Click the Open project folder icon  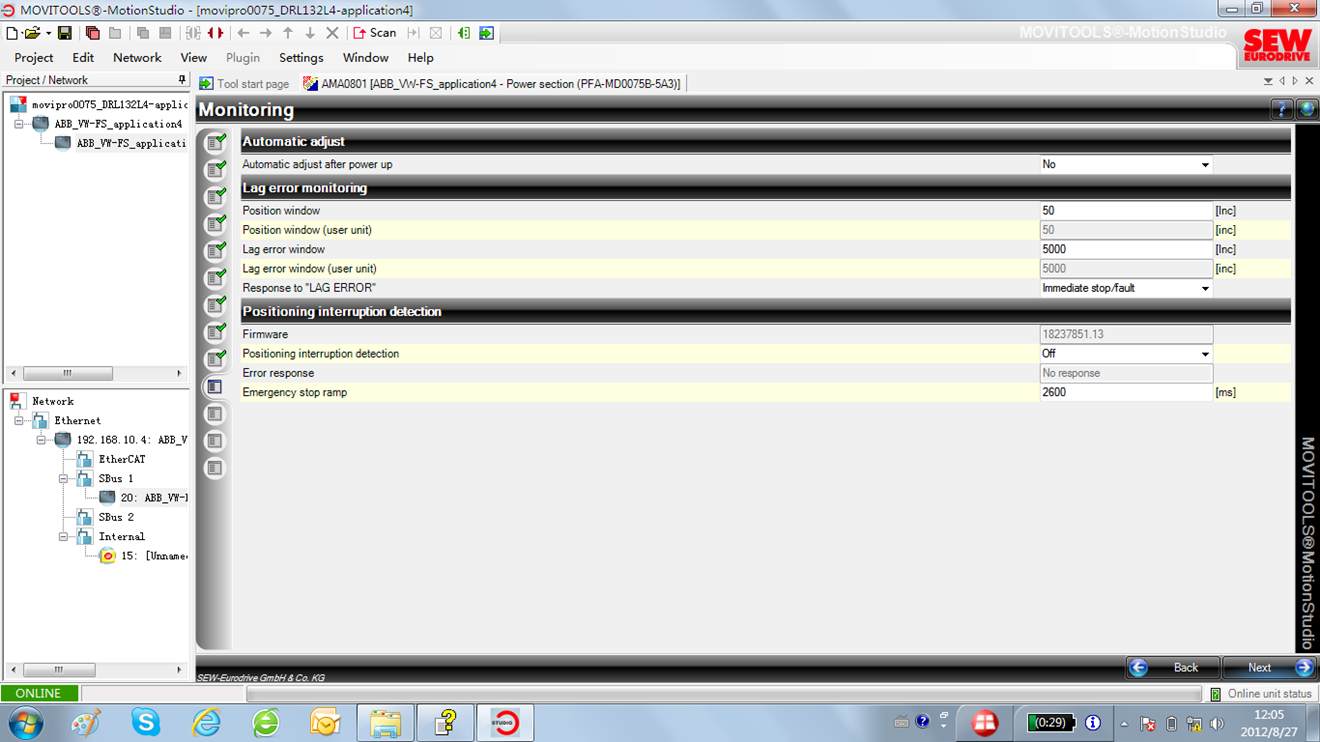click(x=33, y=33)
